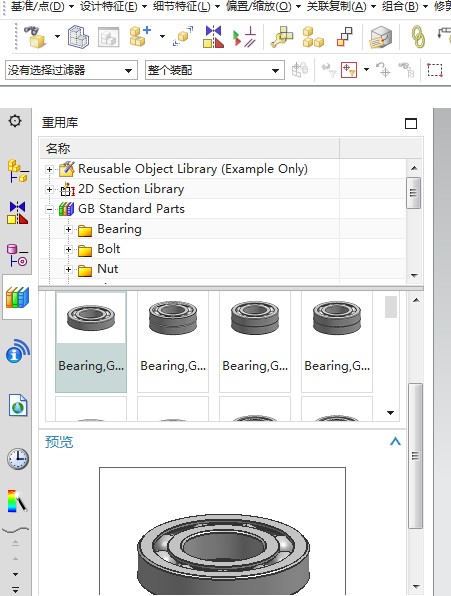Select the fourth Bearing,G... thumbnail
This screenshot has width=451, height=596.
click(x=337, y=341)
